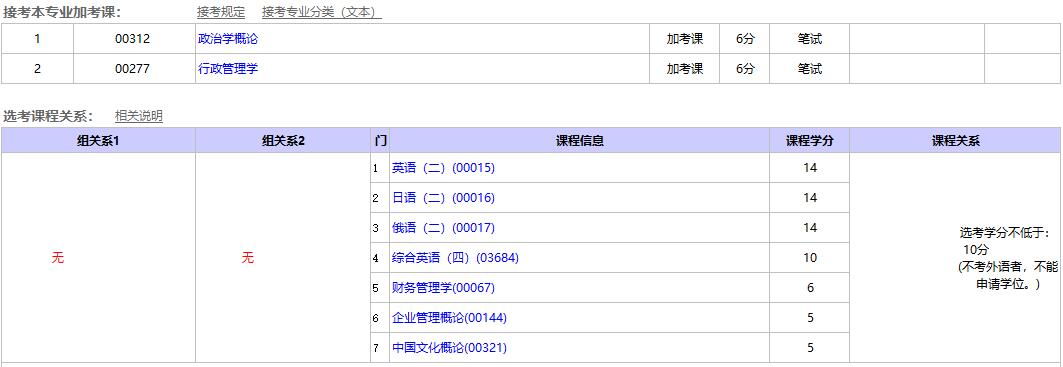Screen dimensions: 1063x367
Task: Click 加考课 cell in 政治学概论 row
Action: [x=685, y=39]
